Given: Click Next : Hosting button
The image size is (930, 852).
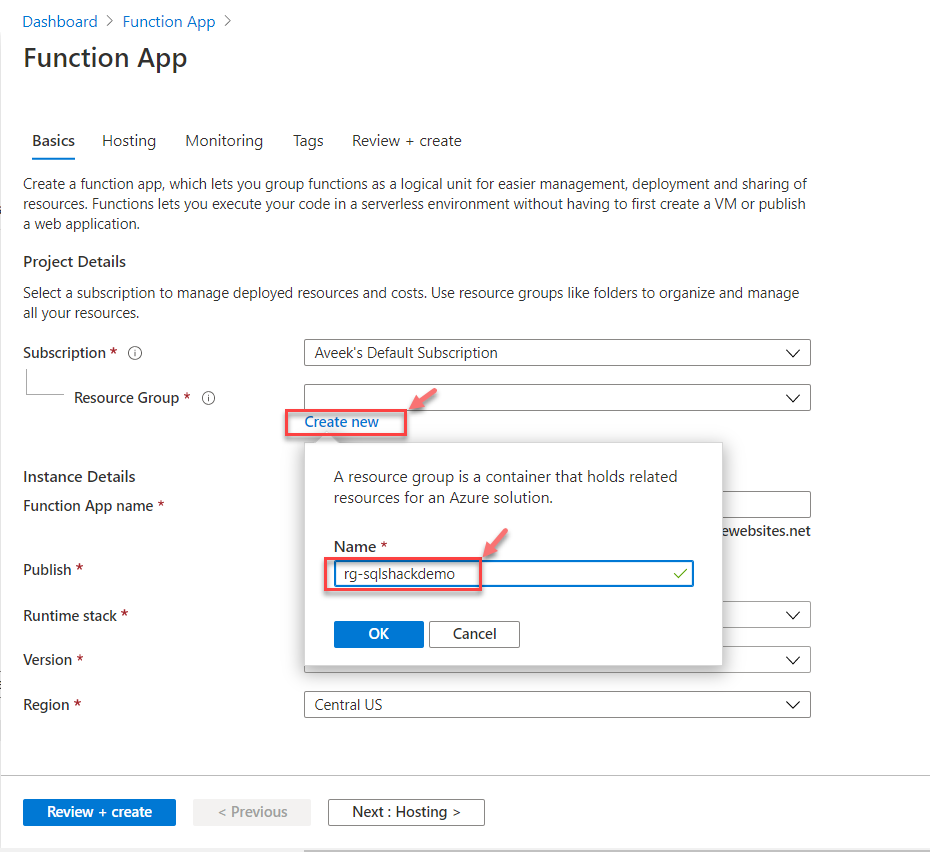Looking at the screenshot, I should pyautogui.click(x=406, y=812).
